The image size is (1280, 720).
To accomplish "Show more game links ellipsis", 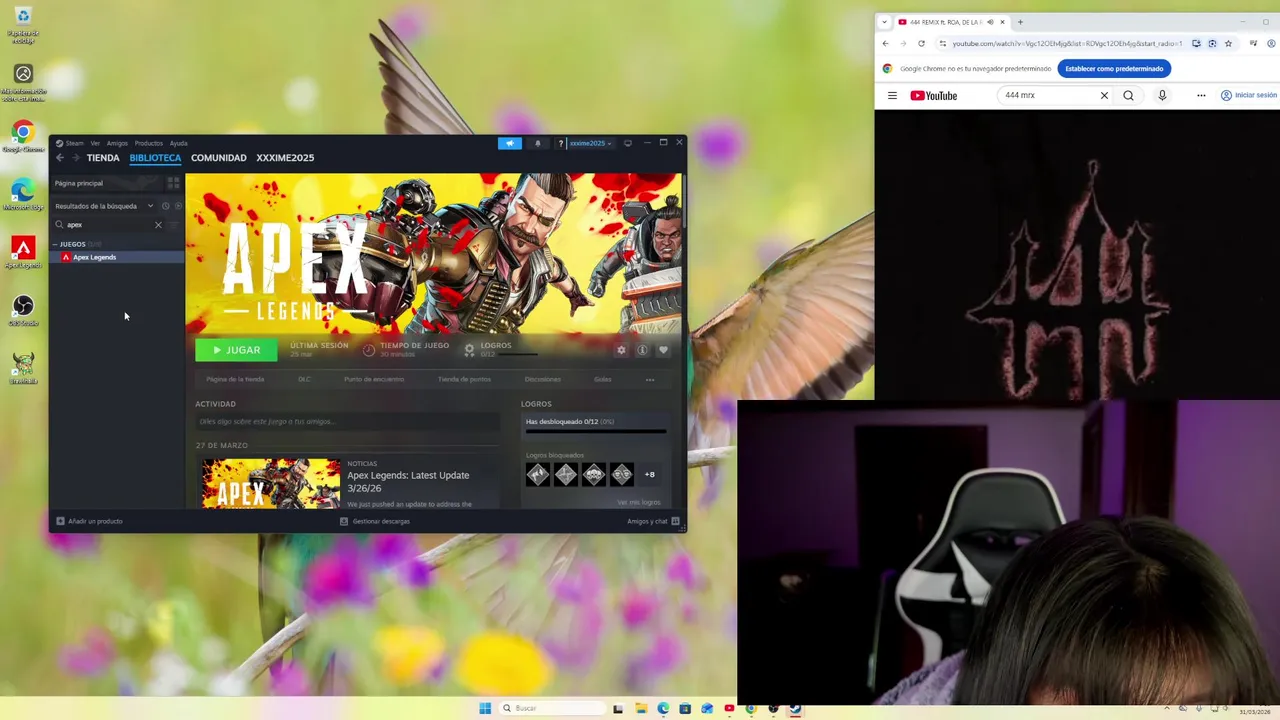I will point(650,379).
